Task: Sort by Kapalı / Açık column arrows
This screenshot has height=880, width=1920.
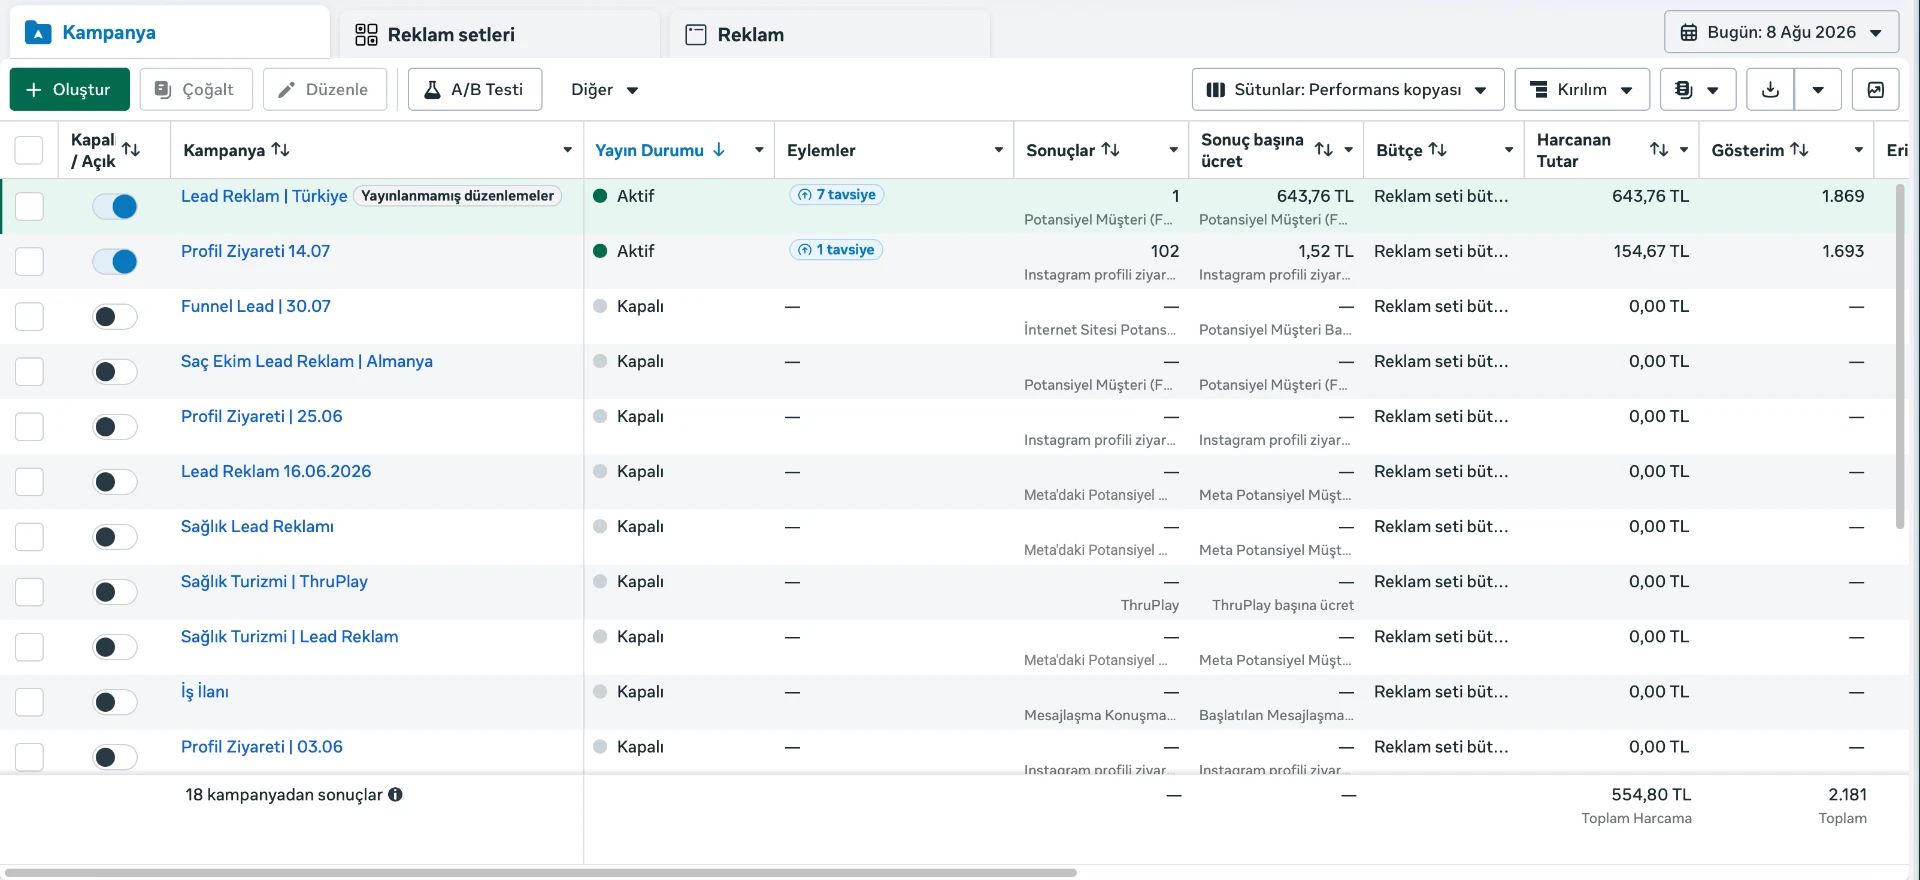Action: [131, 150]
